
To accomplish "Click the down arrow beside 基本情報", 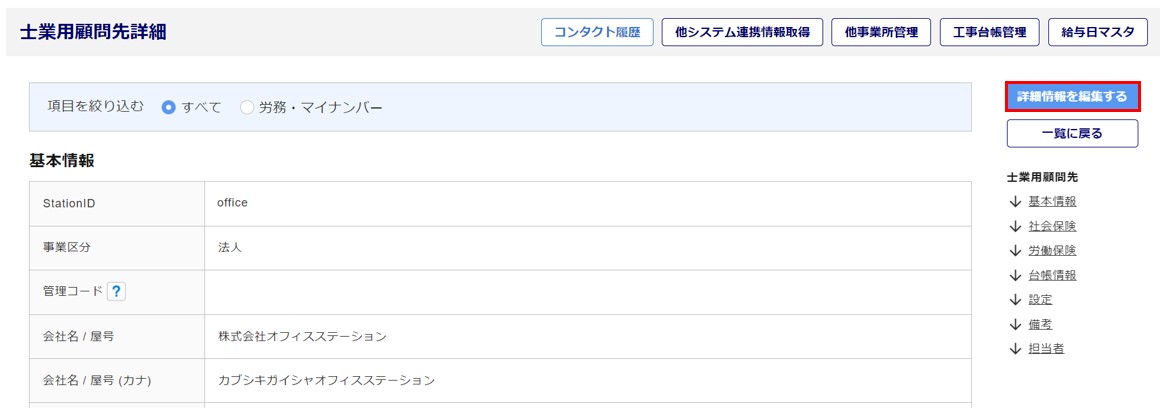I will (1015, 201).
